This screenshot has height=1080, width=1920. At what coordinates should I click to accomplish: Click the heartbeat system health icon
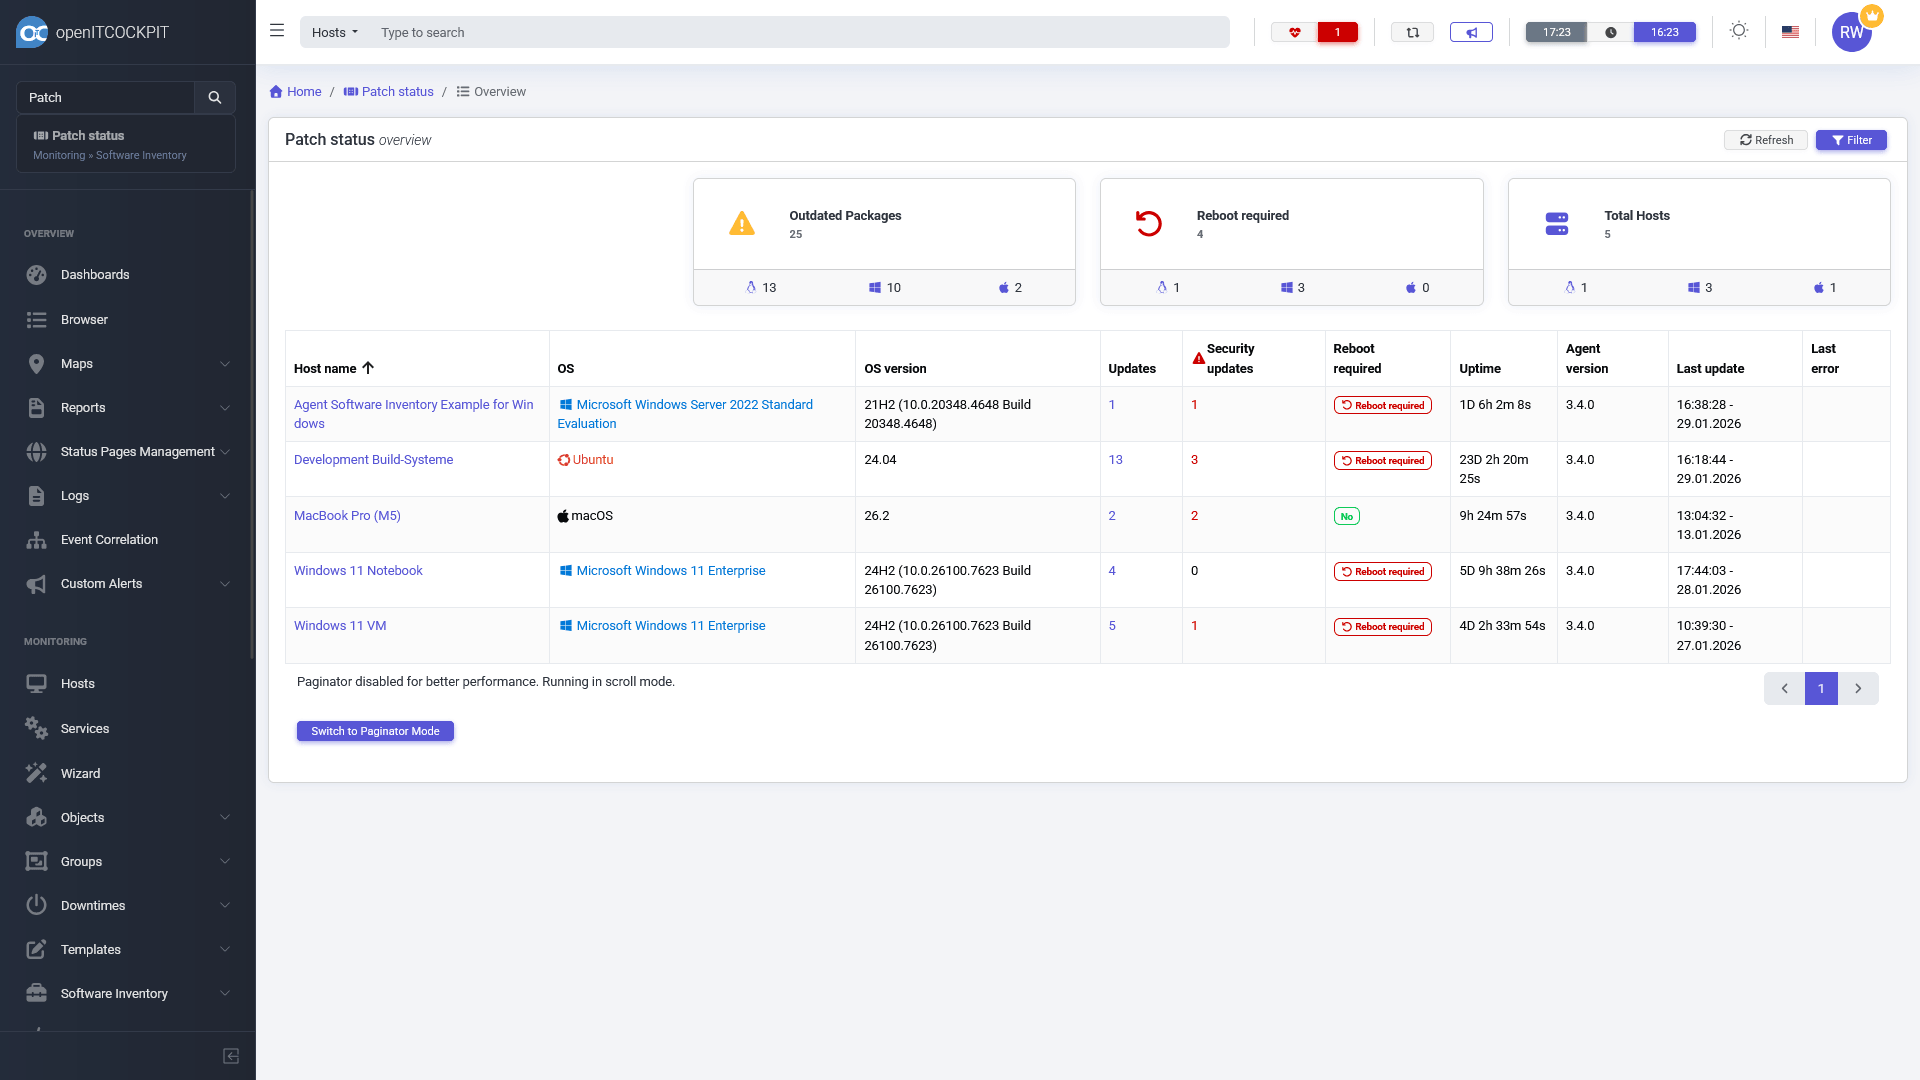(1295, 32)
